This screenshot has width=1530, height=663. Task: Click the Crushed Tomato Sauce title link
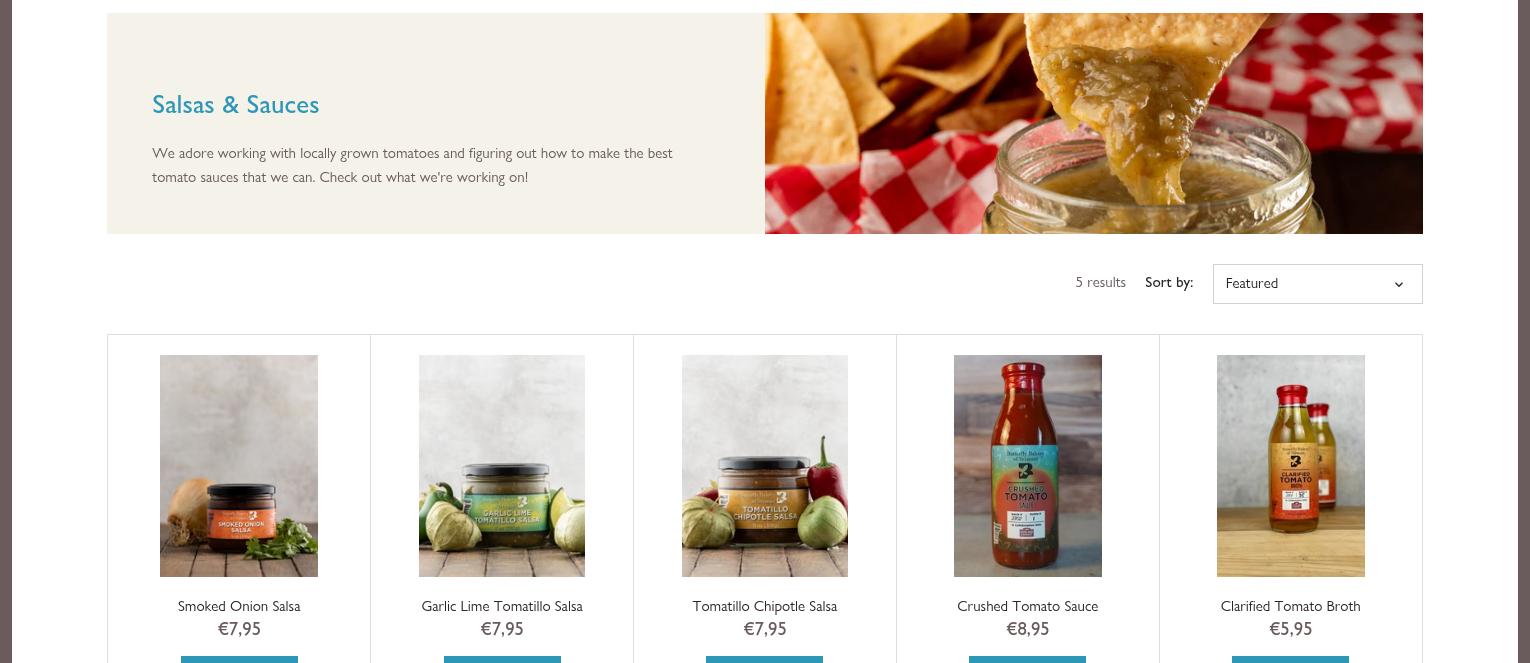[1028, 606]
